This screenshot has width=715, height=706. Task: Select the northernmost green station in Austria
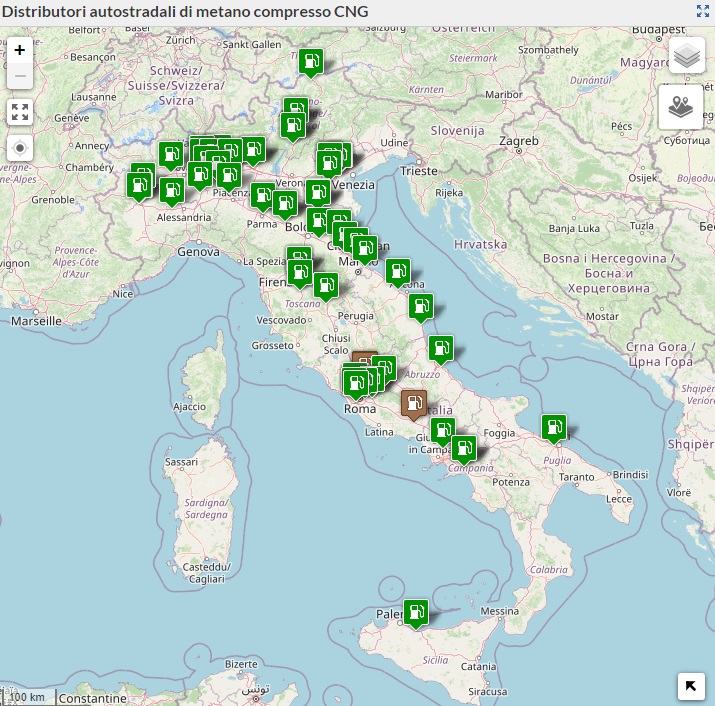coord(311,63)
